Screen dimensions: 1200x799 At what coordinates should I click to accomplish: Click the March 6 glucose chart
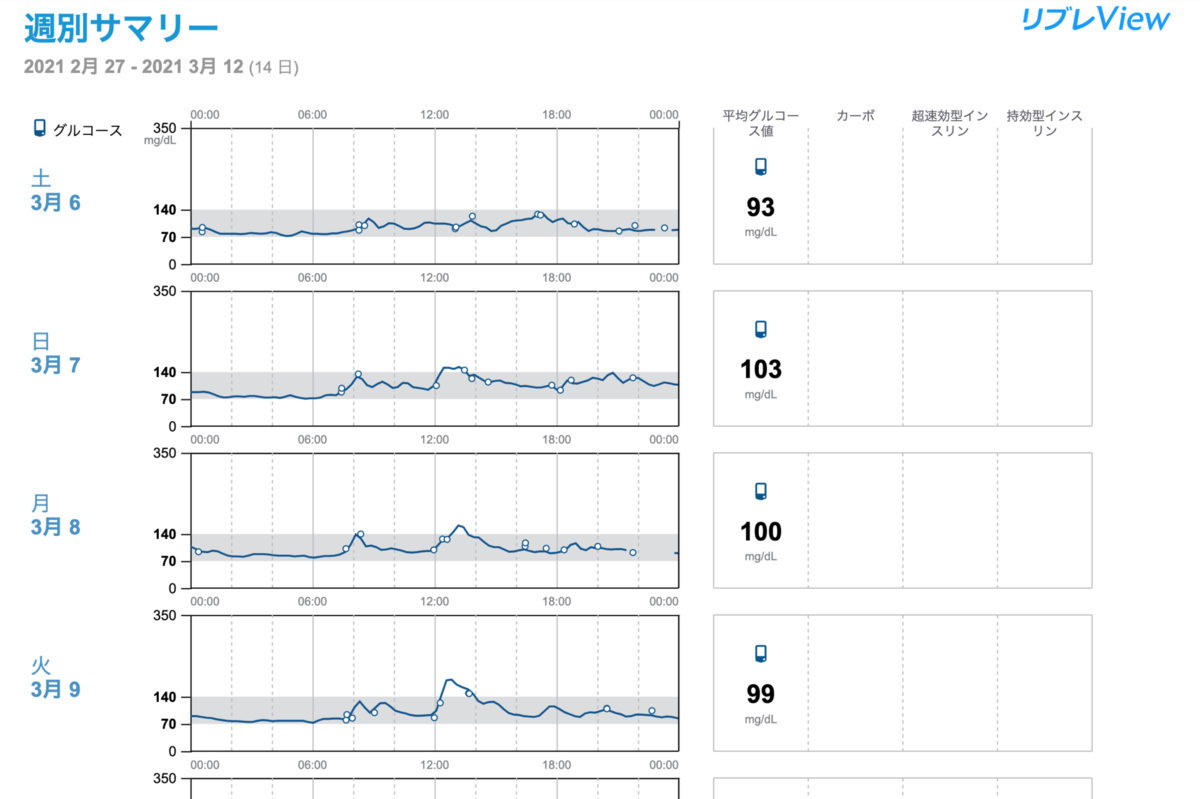point(434,196)
